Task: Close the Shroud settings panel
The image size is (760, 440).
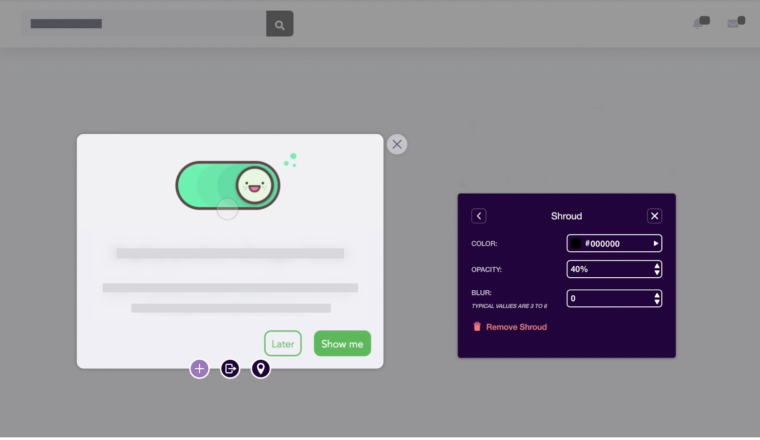Action: [654, 216]
